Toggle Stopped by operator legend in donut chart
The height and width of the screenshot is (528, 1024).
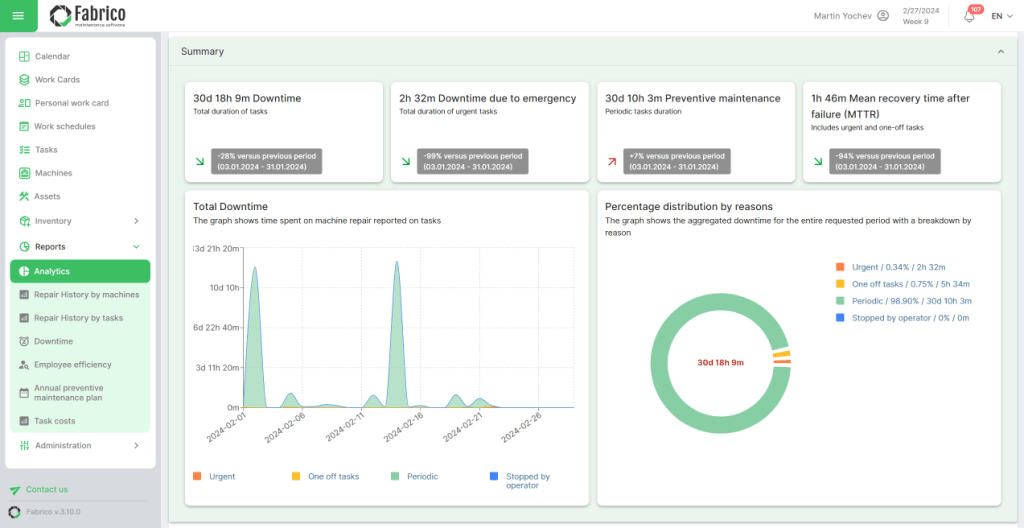click(x=902, y=318)
